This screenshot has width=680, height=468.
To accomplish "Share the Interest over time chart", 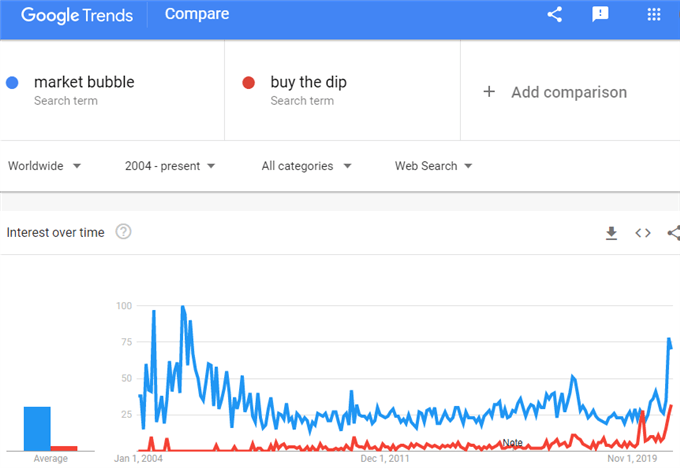I will click(673, 233).
